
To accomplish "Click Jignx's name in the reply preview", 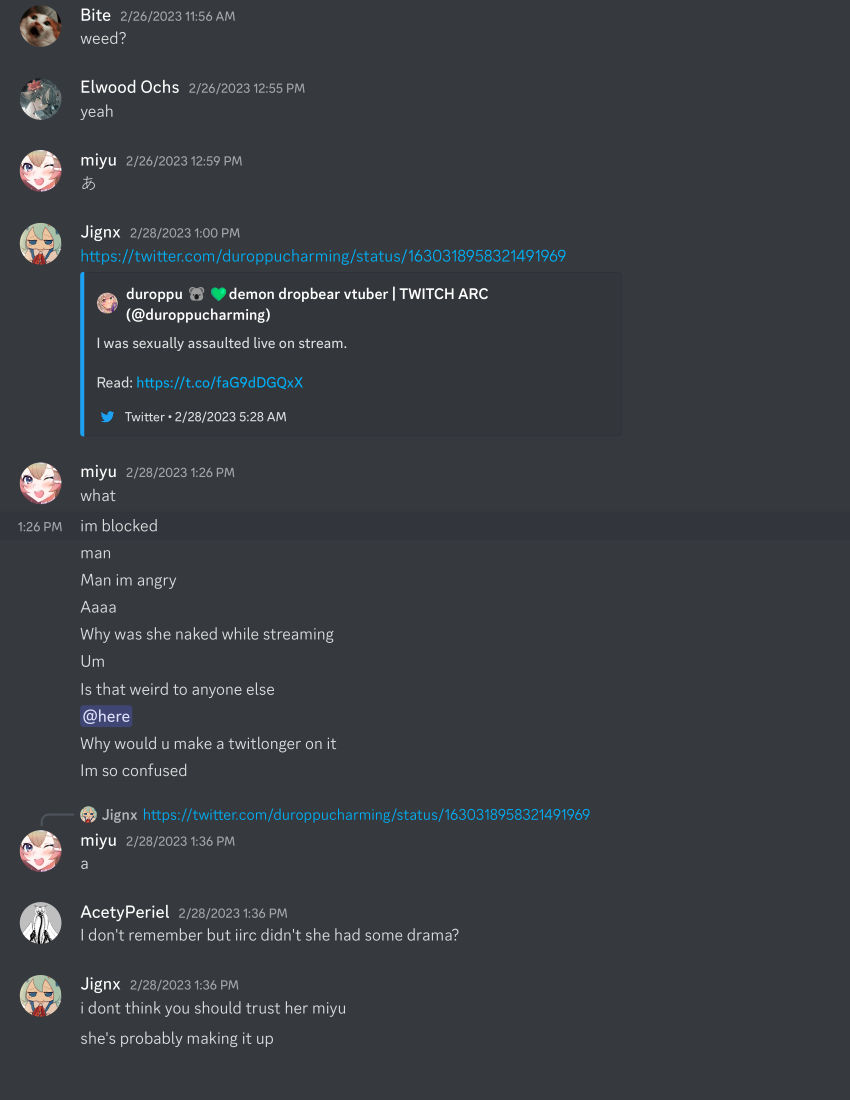I will (x=119, y=814).
